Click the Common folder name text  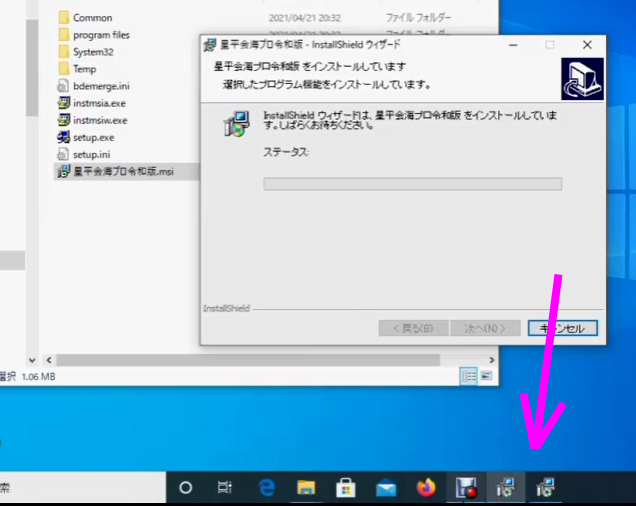pyautogui.click(x=92, y=18)
